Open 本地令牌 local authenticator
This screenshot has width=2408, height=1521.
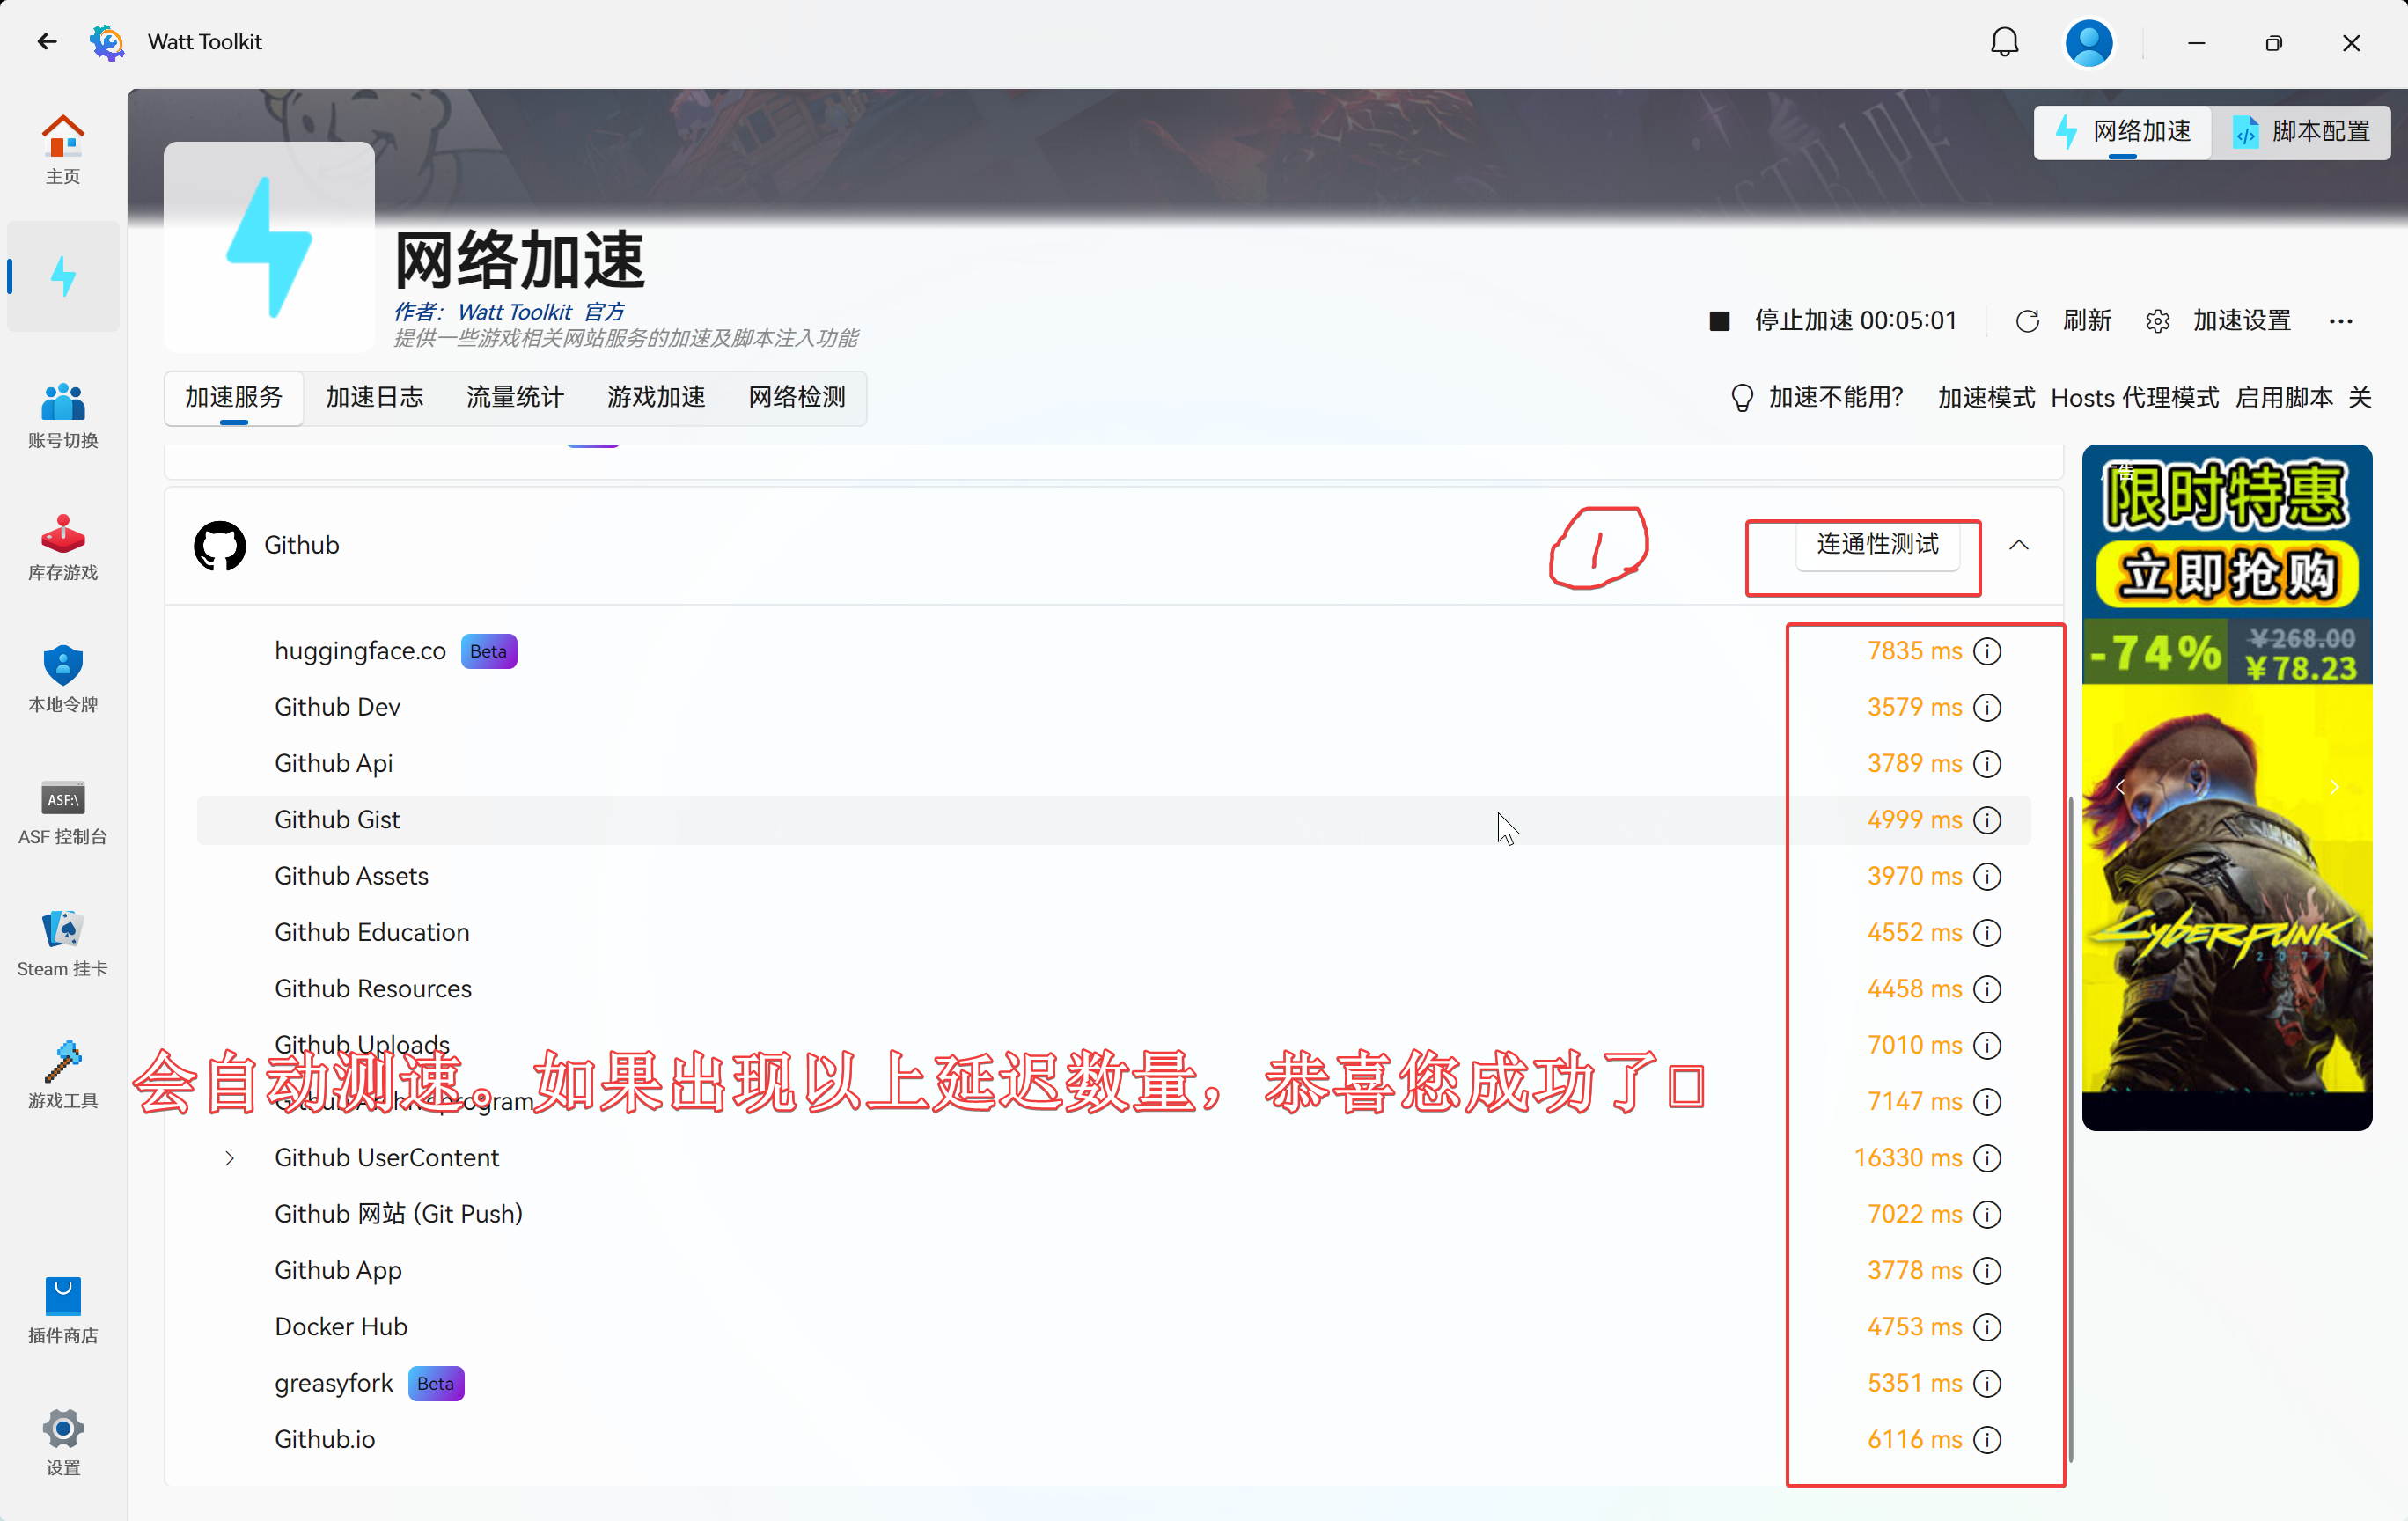coord(63,679)
